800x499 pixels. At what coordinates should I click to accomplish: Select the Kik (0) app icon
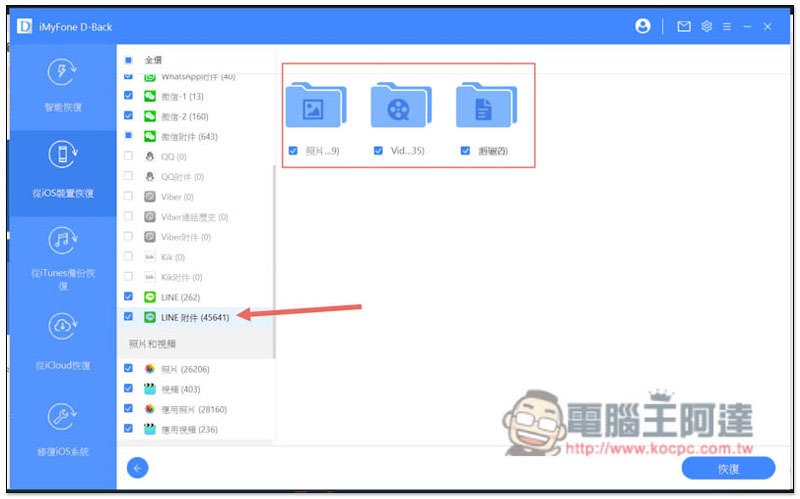[x=149, y=257]
